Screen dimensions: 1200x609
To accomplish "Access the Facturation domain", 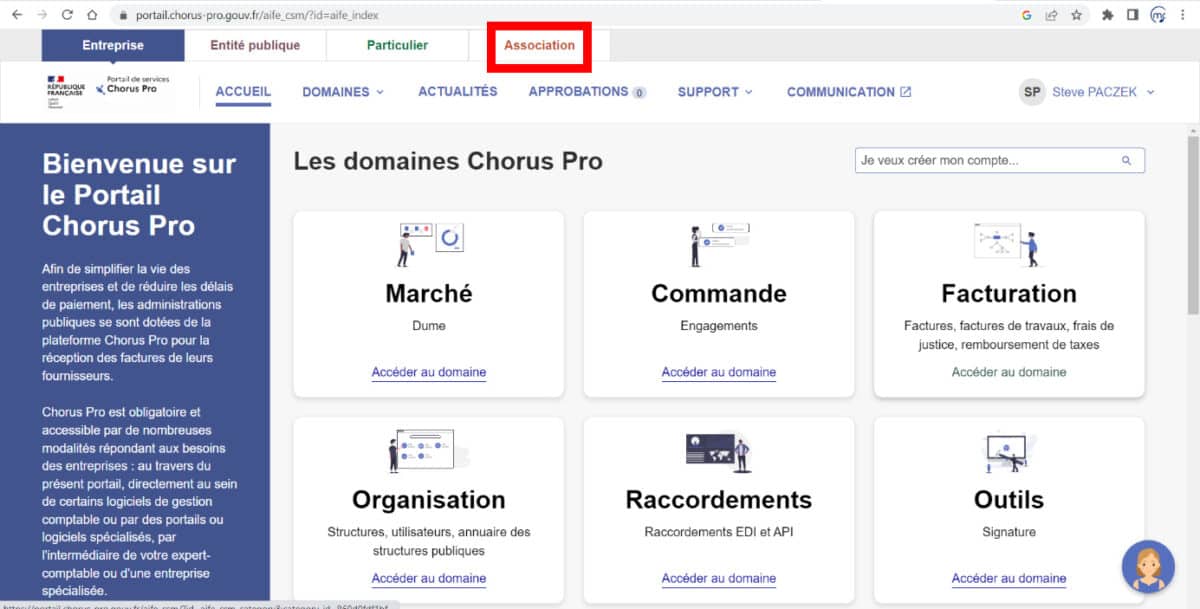I will click(x=1008, y=369).
